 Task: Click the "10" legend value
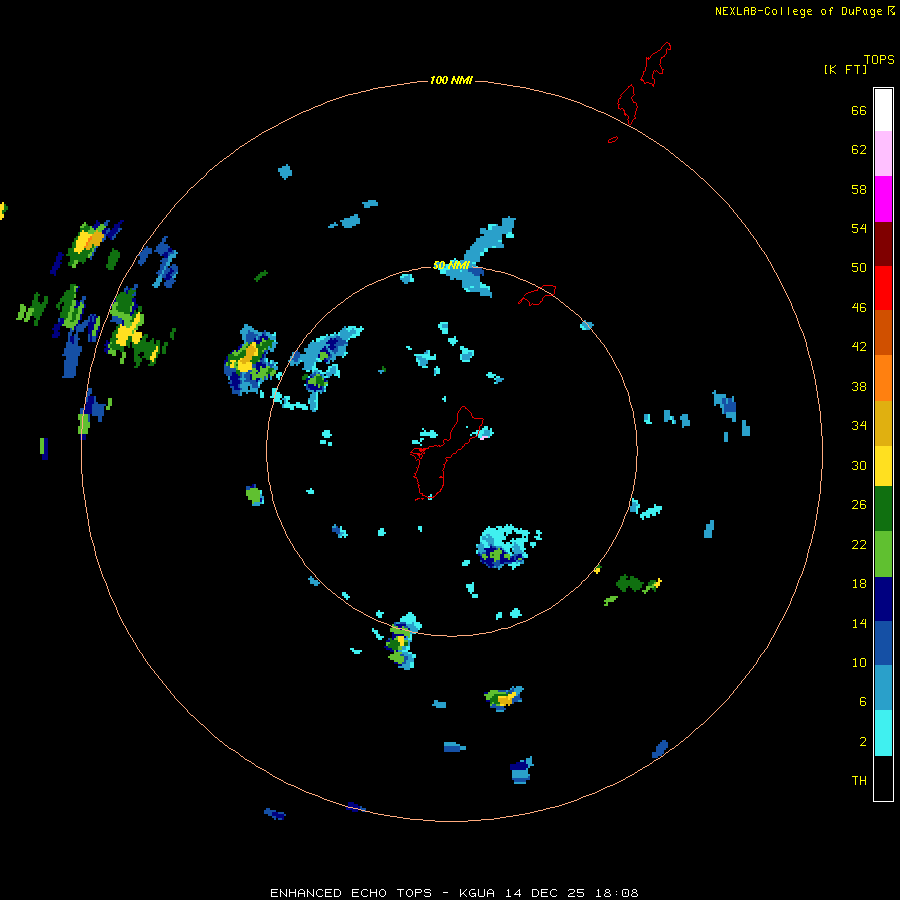tap(859, 662)
